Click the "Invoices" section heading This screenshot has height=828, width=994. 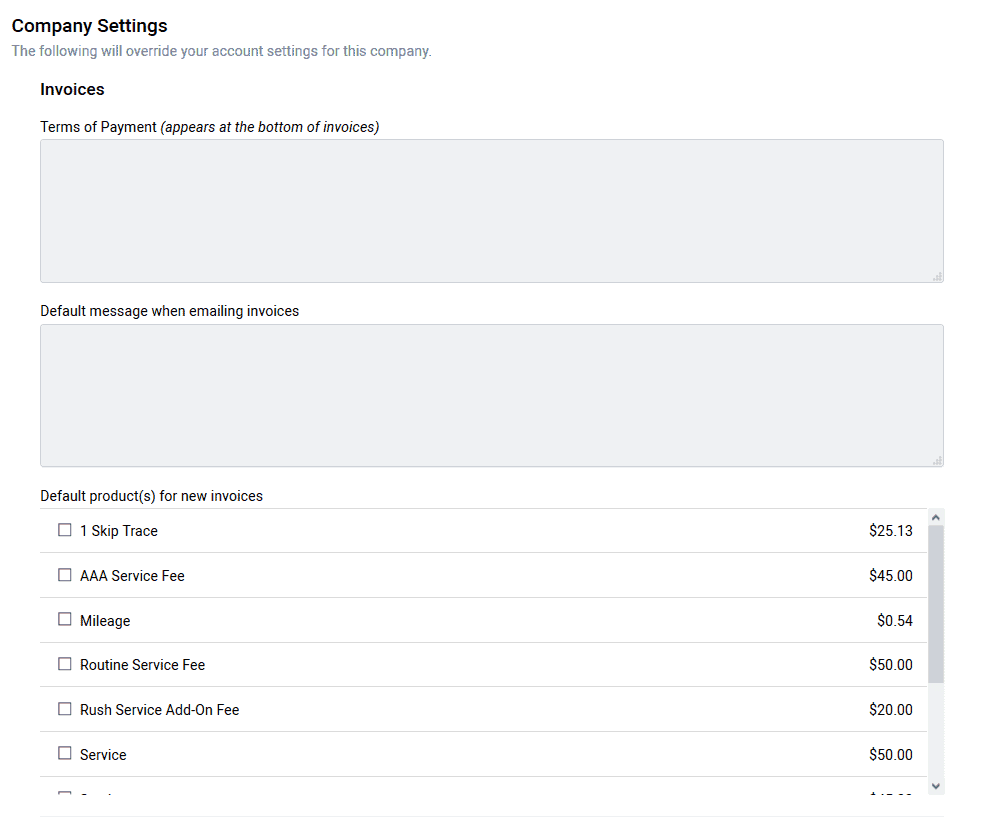72,89
